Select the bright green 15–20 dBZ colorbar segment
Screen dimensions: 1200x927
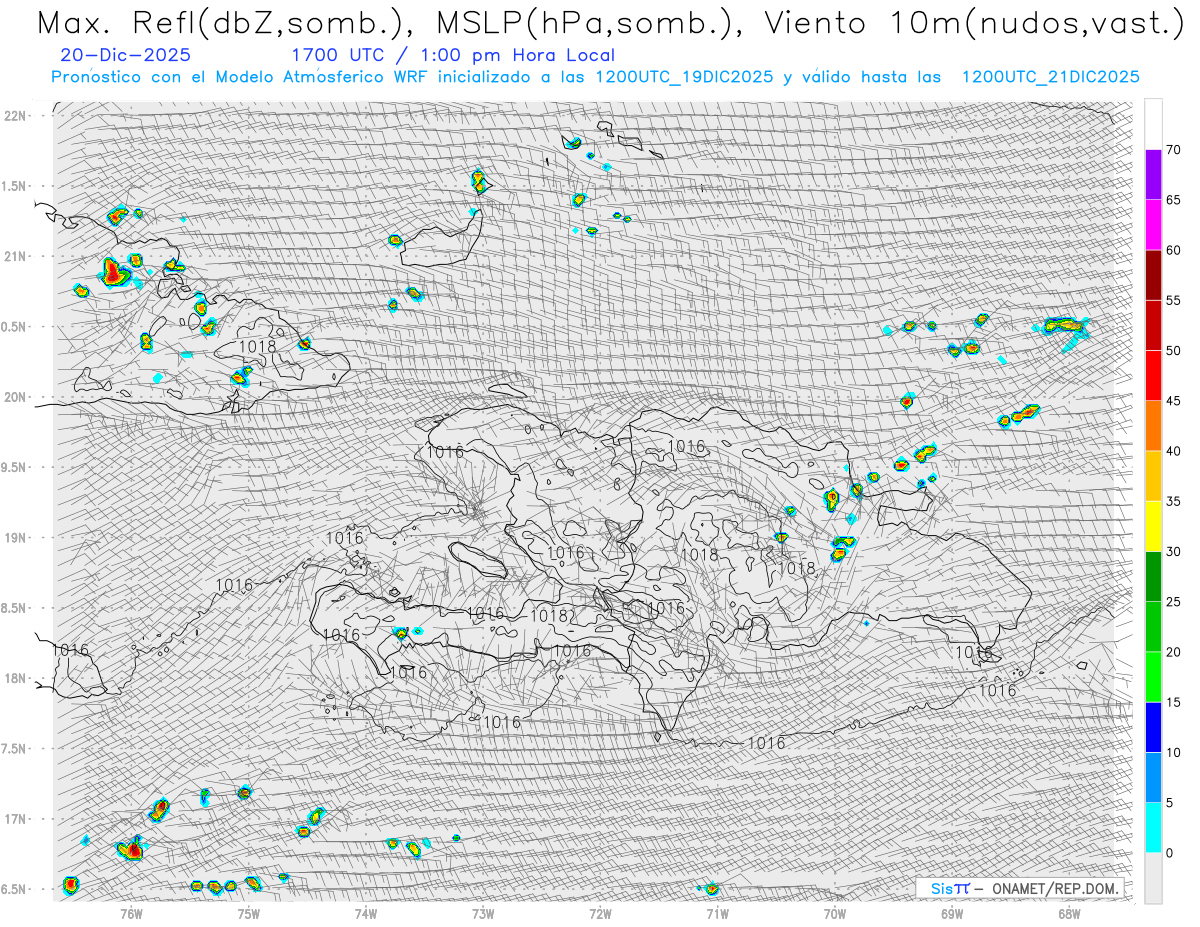[1153, 677]
